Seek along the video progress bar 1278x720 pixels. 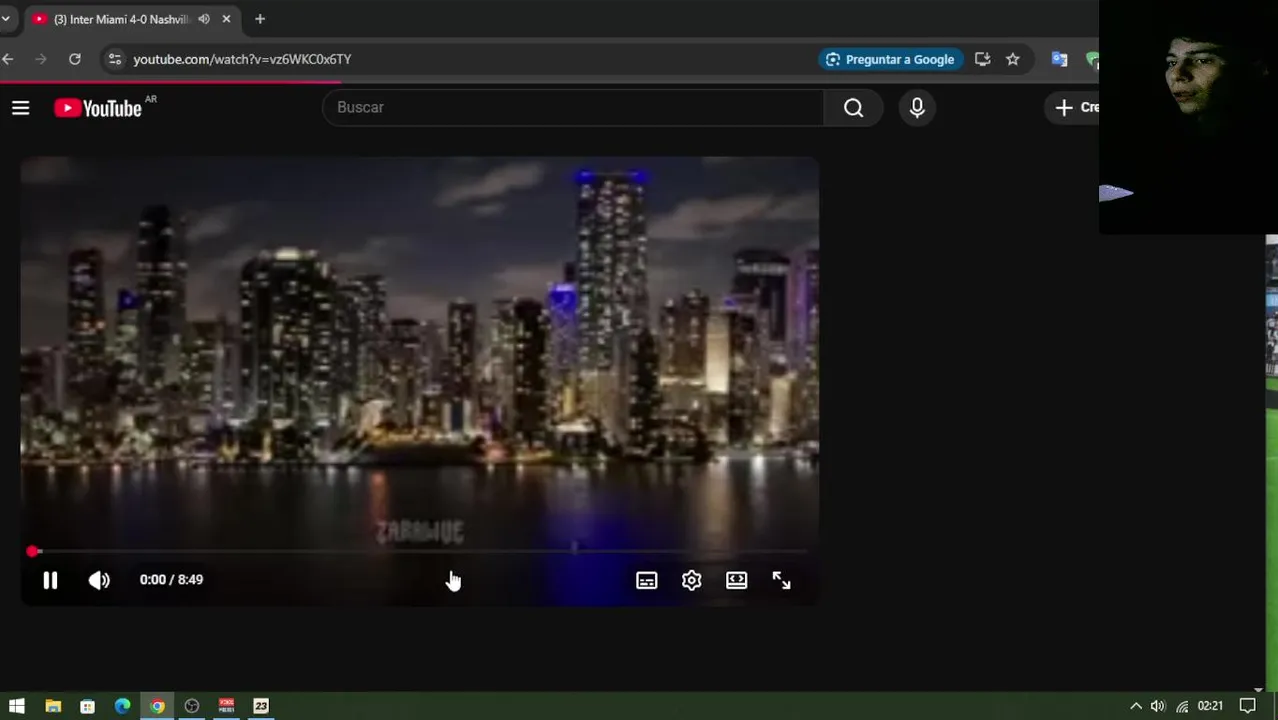[420, 551]
